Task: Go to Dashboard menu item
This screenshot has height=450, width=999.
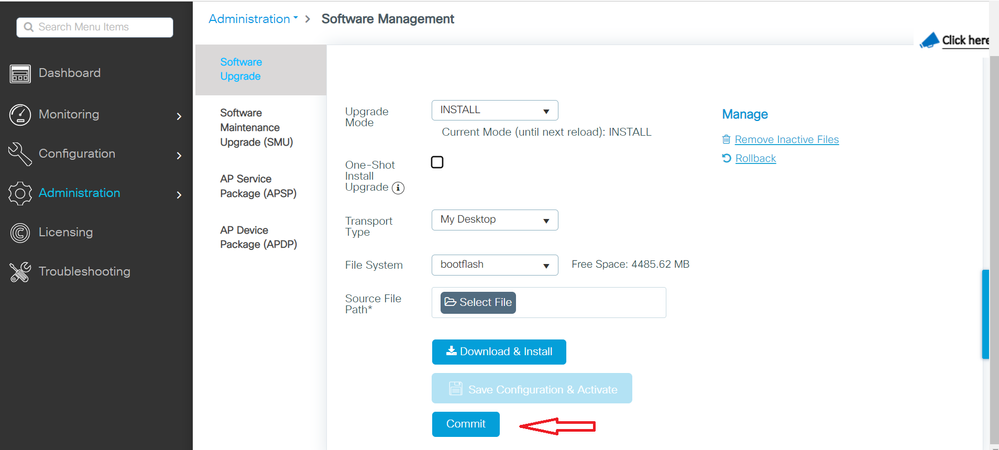Action: [x=69, y=73]
